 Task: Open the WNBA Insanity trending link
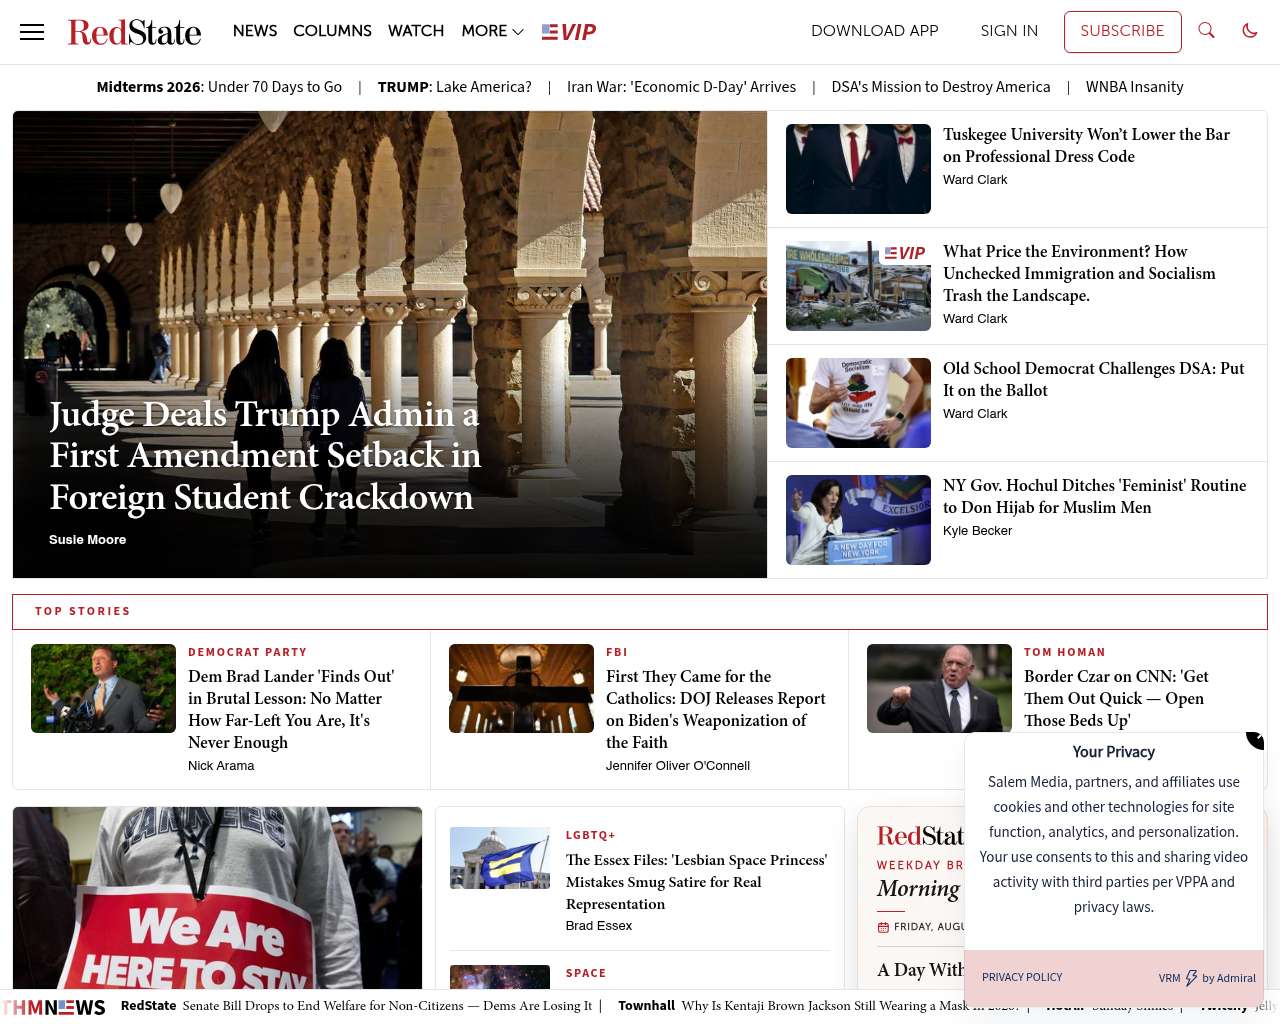pyautogui.click(x=1135, y=87)
